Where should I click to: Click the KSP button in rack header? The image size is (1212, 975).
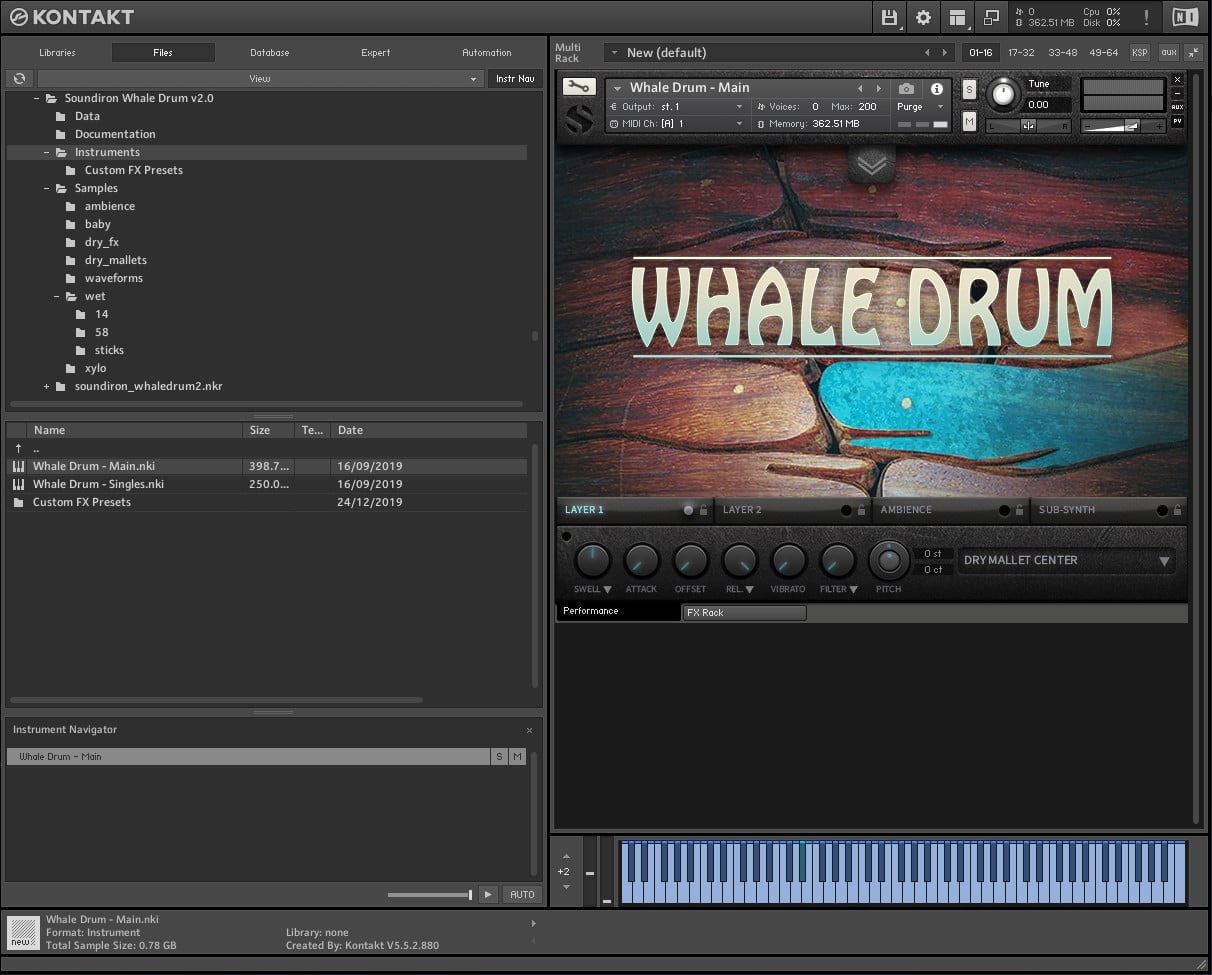coord(1139,52)
